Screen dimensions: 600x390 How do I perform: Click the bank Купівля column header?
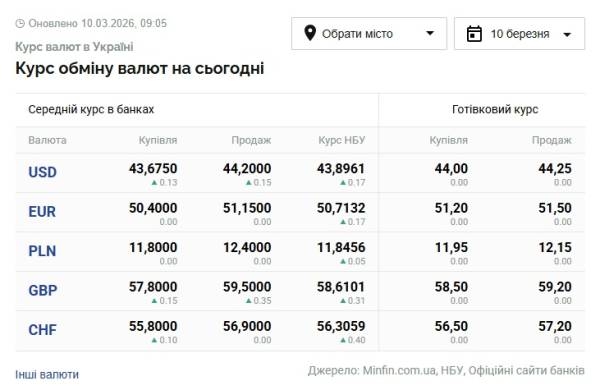click(x=158, y=140)
